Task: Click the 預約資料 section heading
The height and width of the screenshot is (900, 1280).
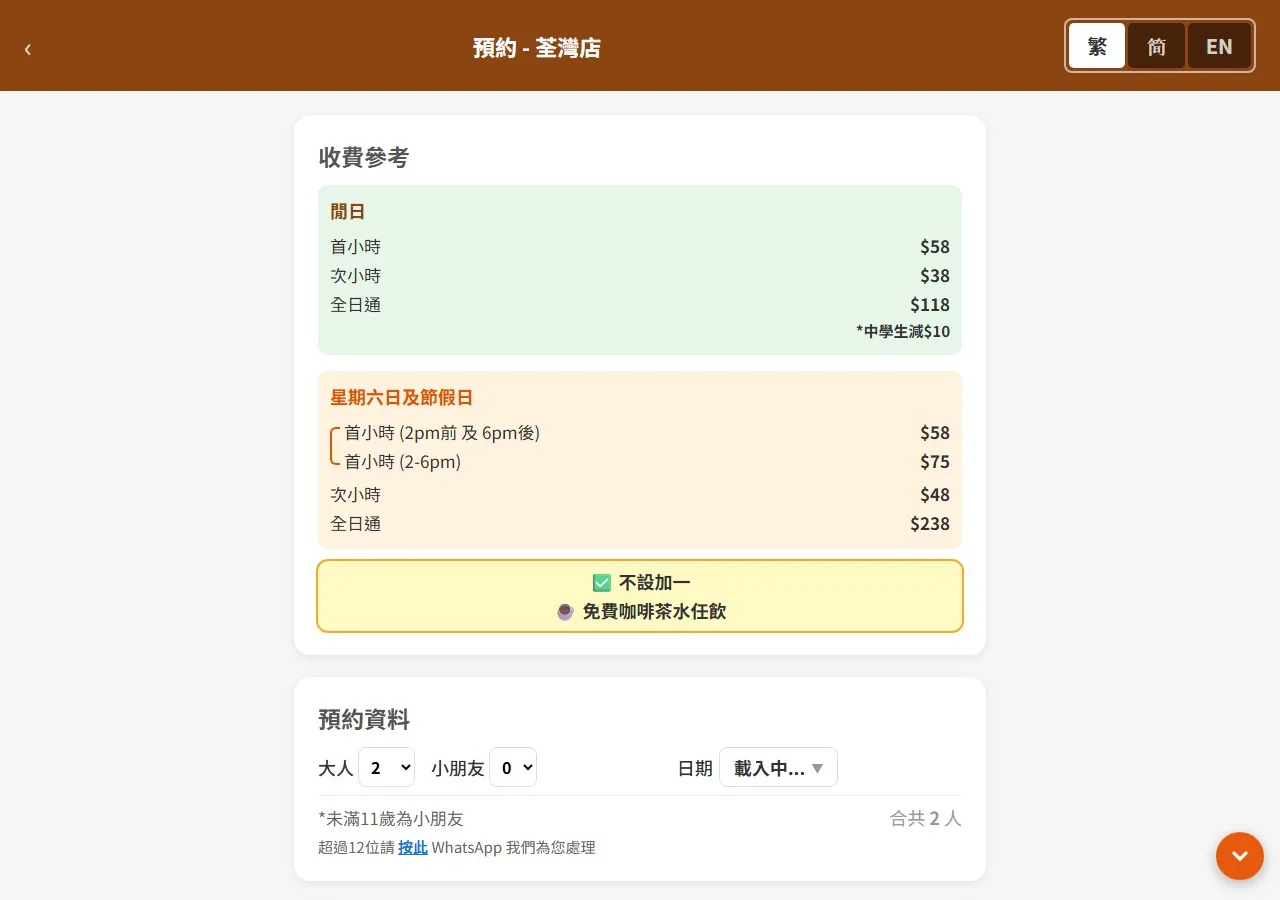Action: (364, 720)
